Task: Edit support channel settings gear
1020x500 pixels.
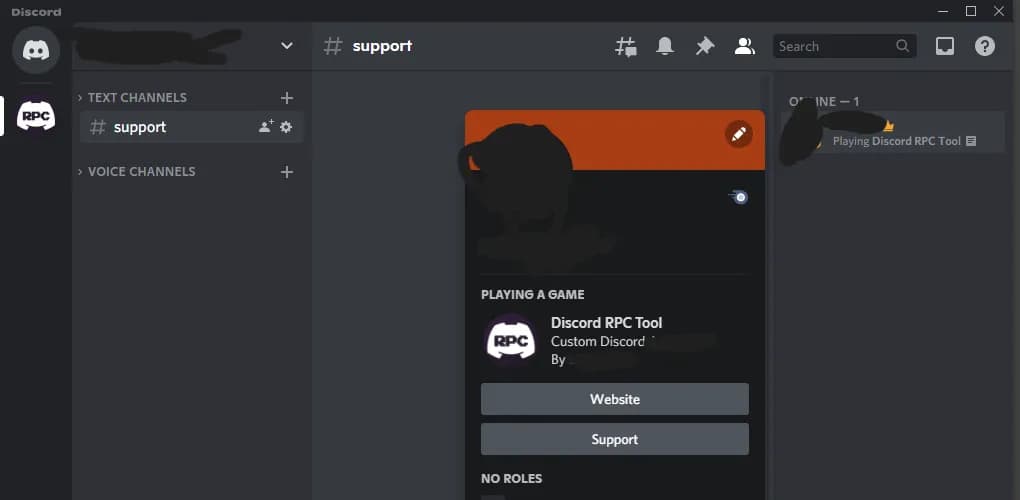Action: (x=286, y=127)
